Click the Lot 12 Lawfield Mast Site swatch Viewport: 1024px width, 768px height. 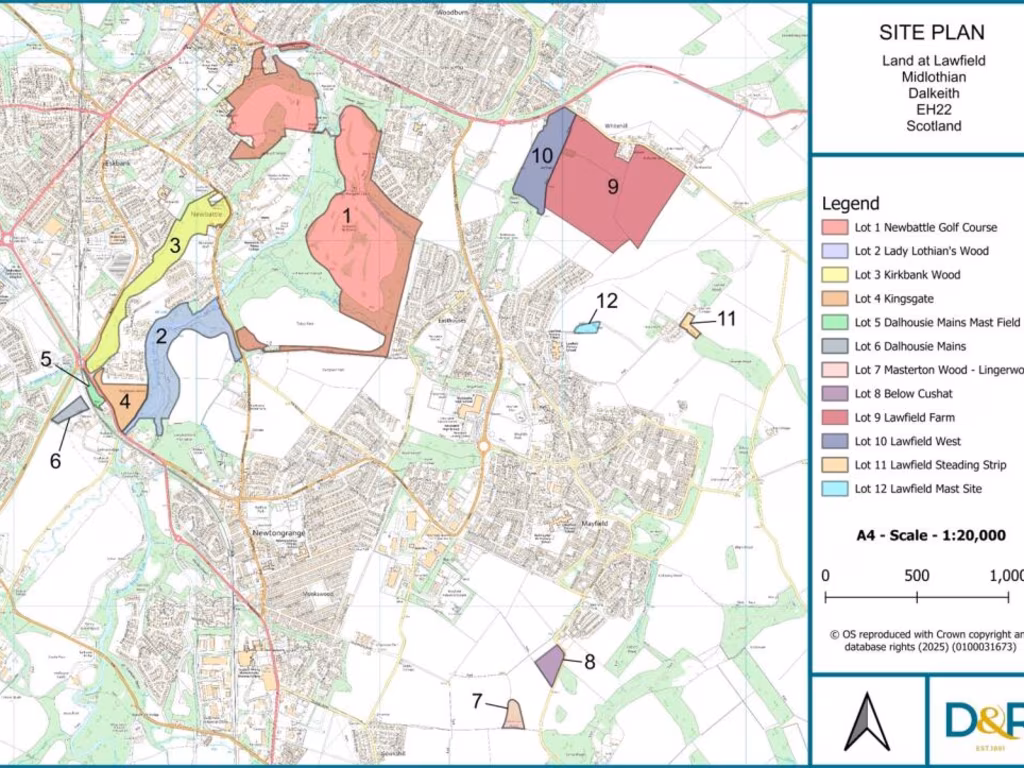point(834,489)
